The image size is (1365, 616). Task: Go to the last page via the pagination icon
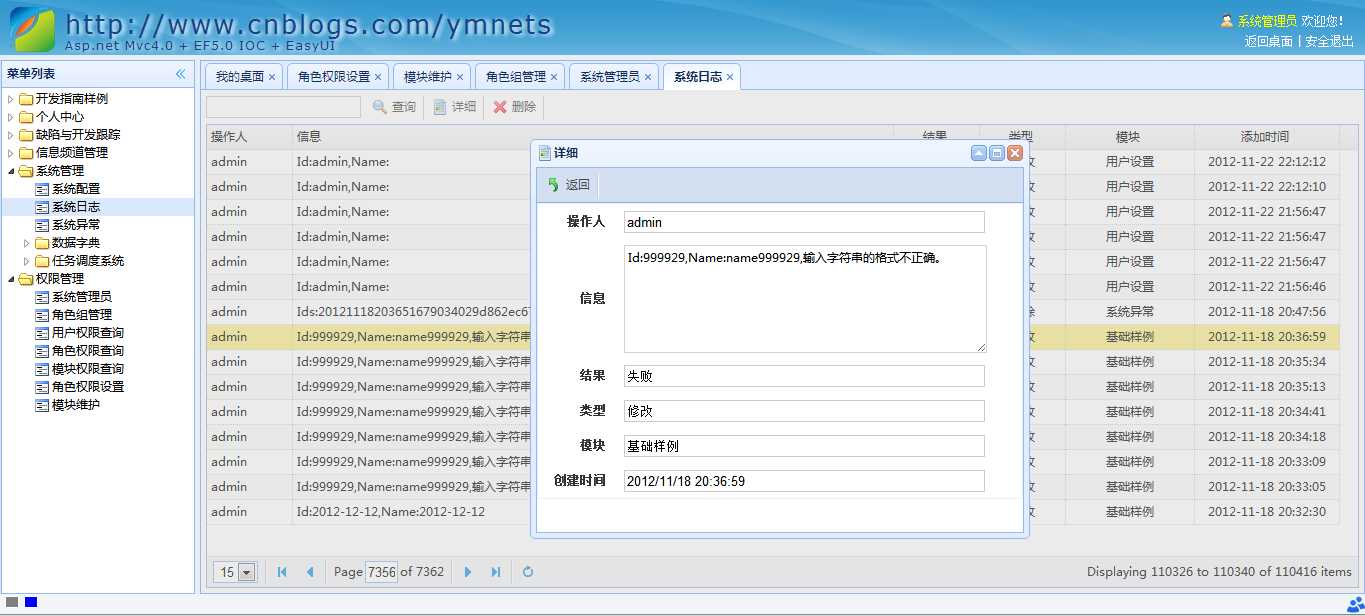[x=497, y=572]
